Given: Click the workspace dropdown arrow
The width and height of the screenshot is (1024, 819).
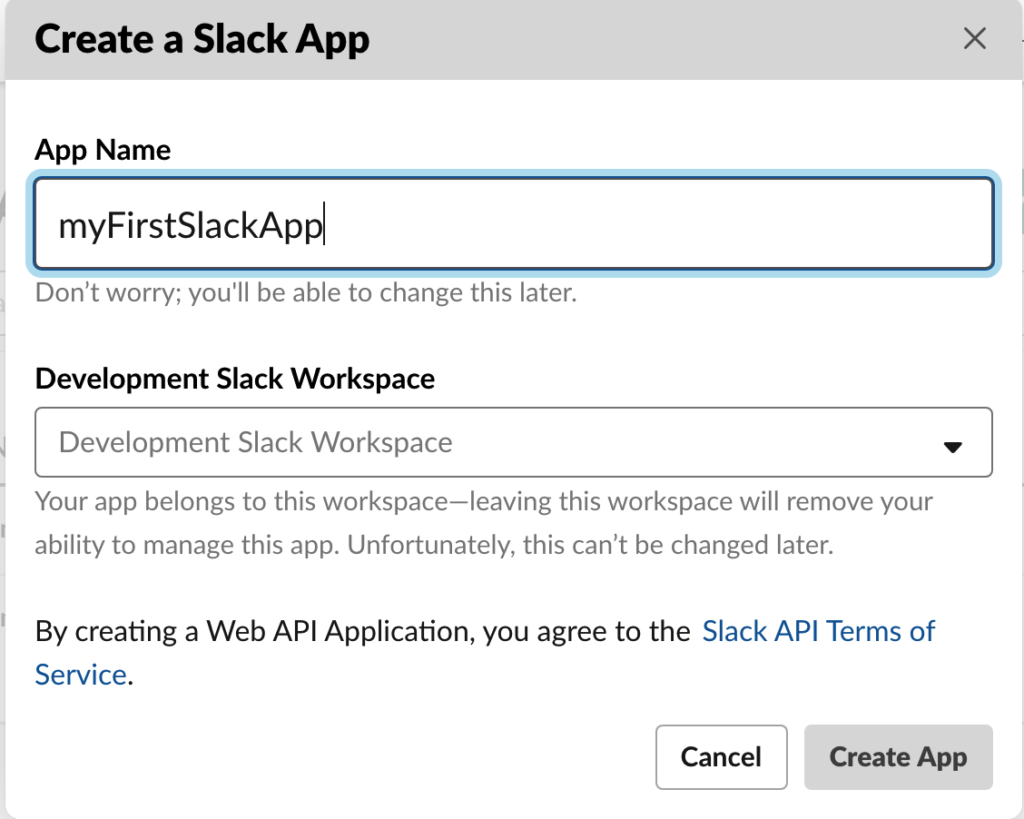Looking at the screenshot, I should pos(952,446).
